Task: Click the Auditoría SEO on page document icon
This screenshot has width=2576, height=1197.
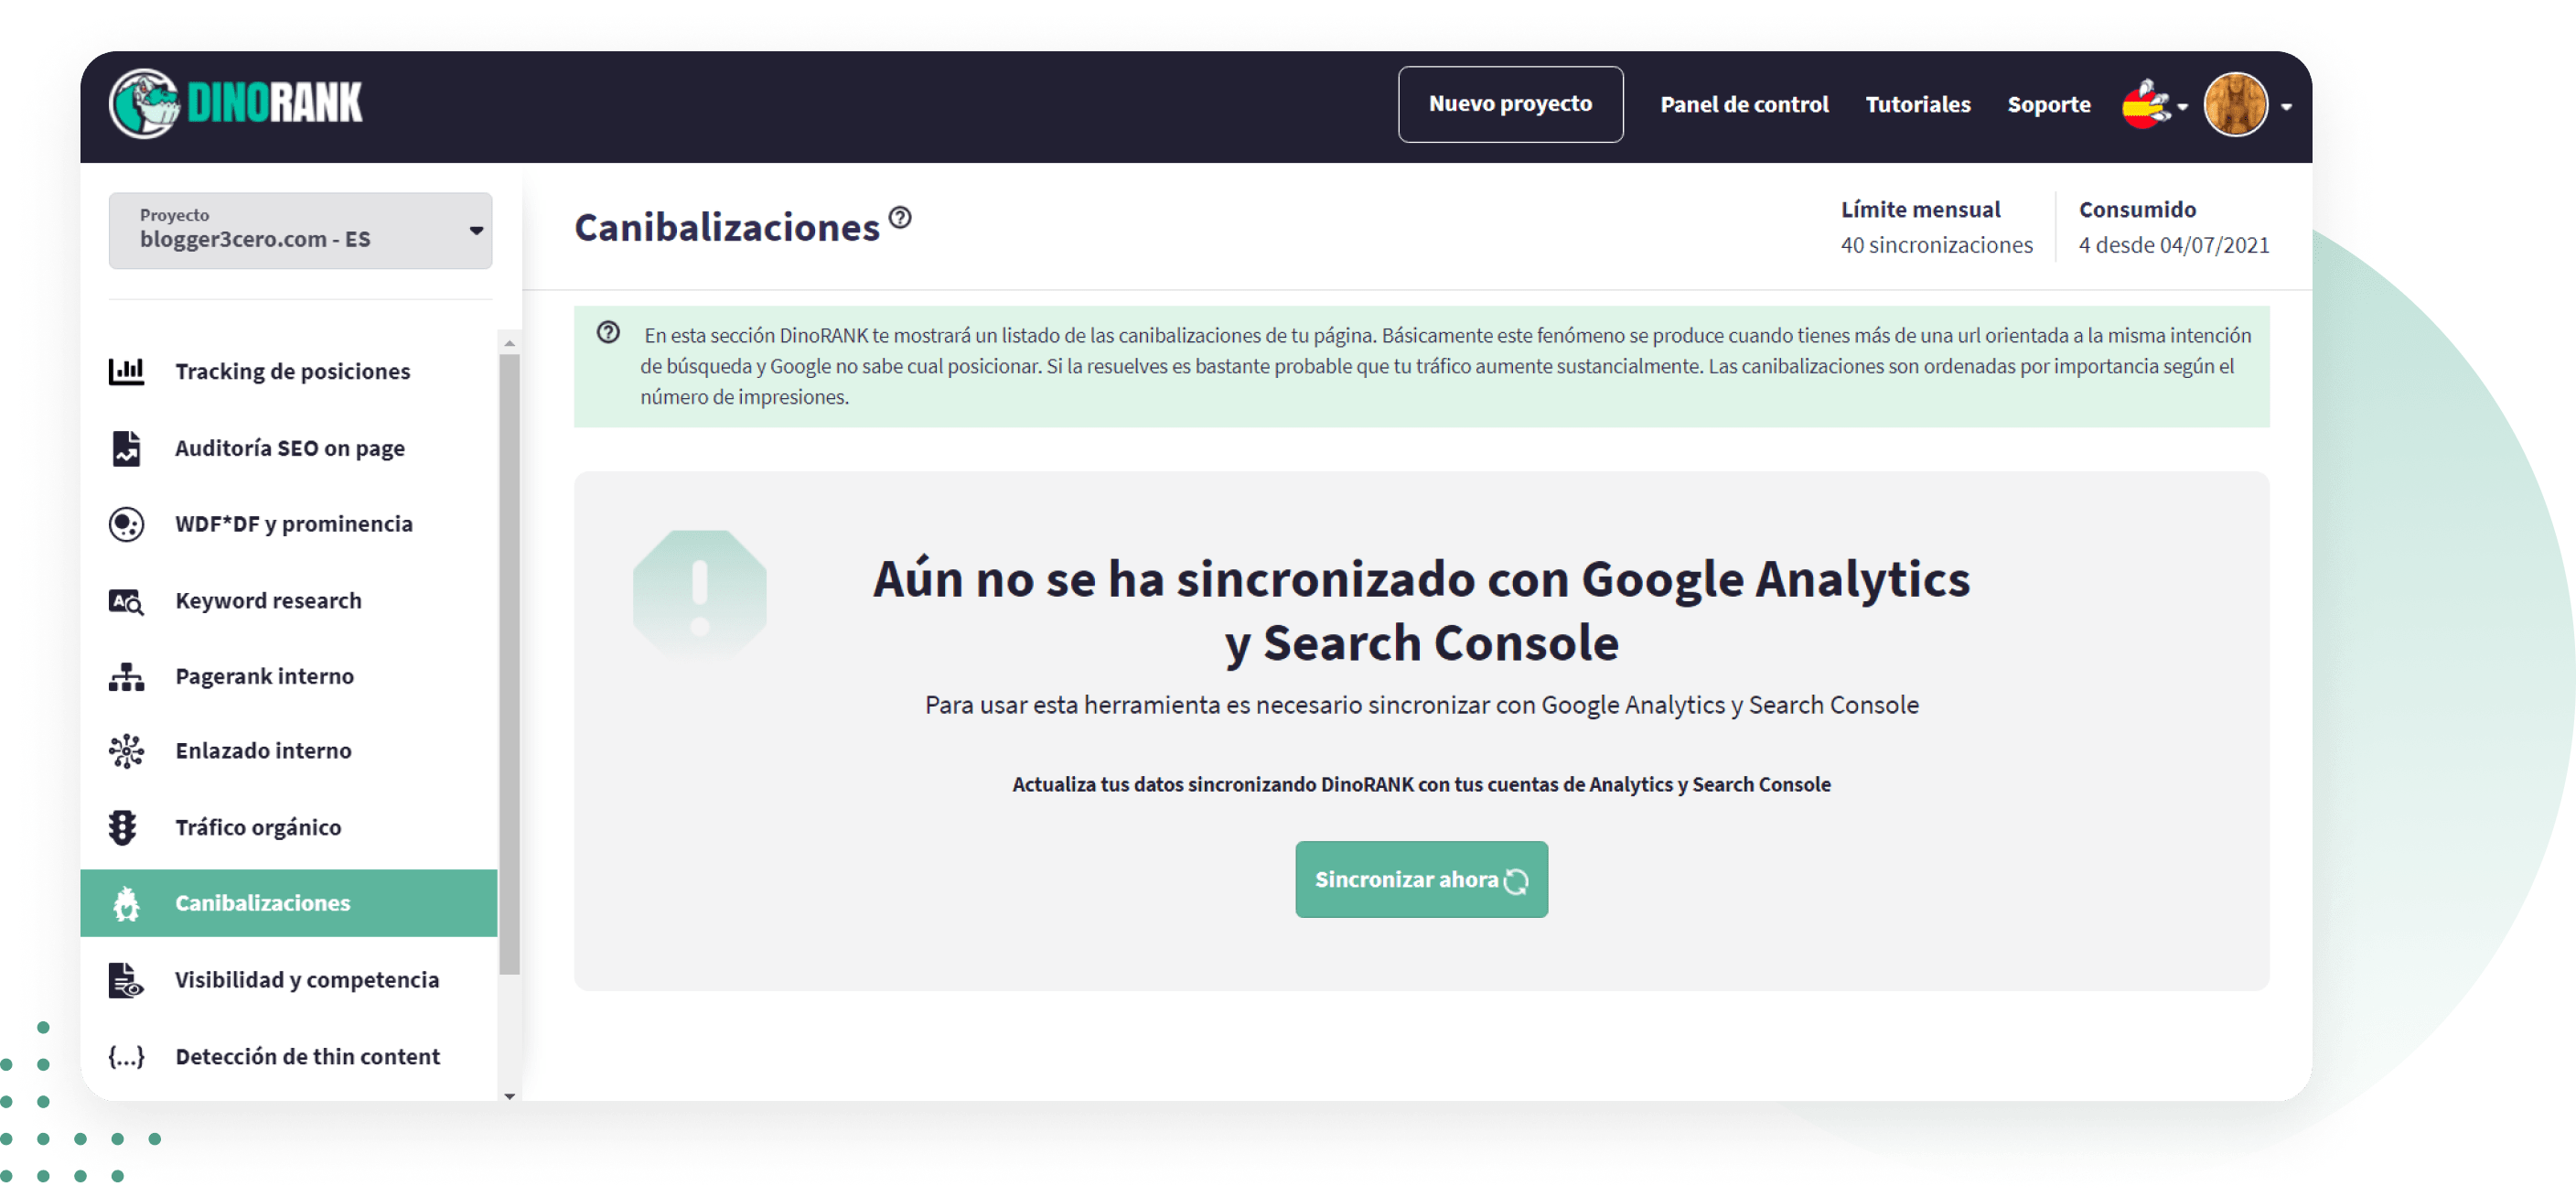Action: pos(126,448)
